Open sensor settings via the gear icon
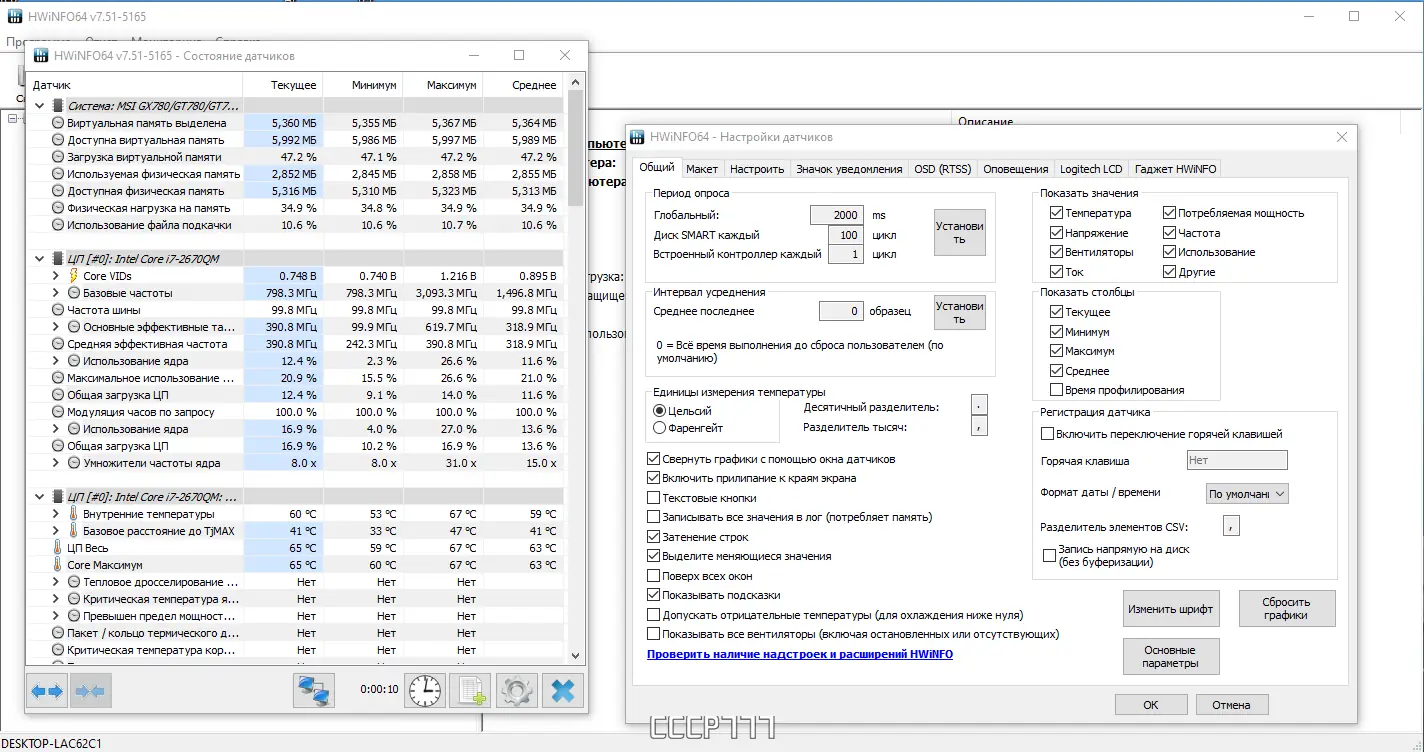The height and width of the screenshot is (752, 1424). tap(517, 690)
